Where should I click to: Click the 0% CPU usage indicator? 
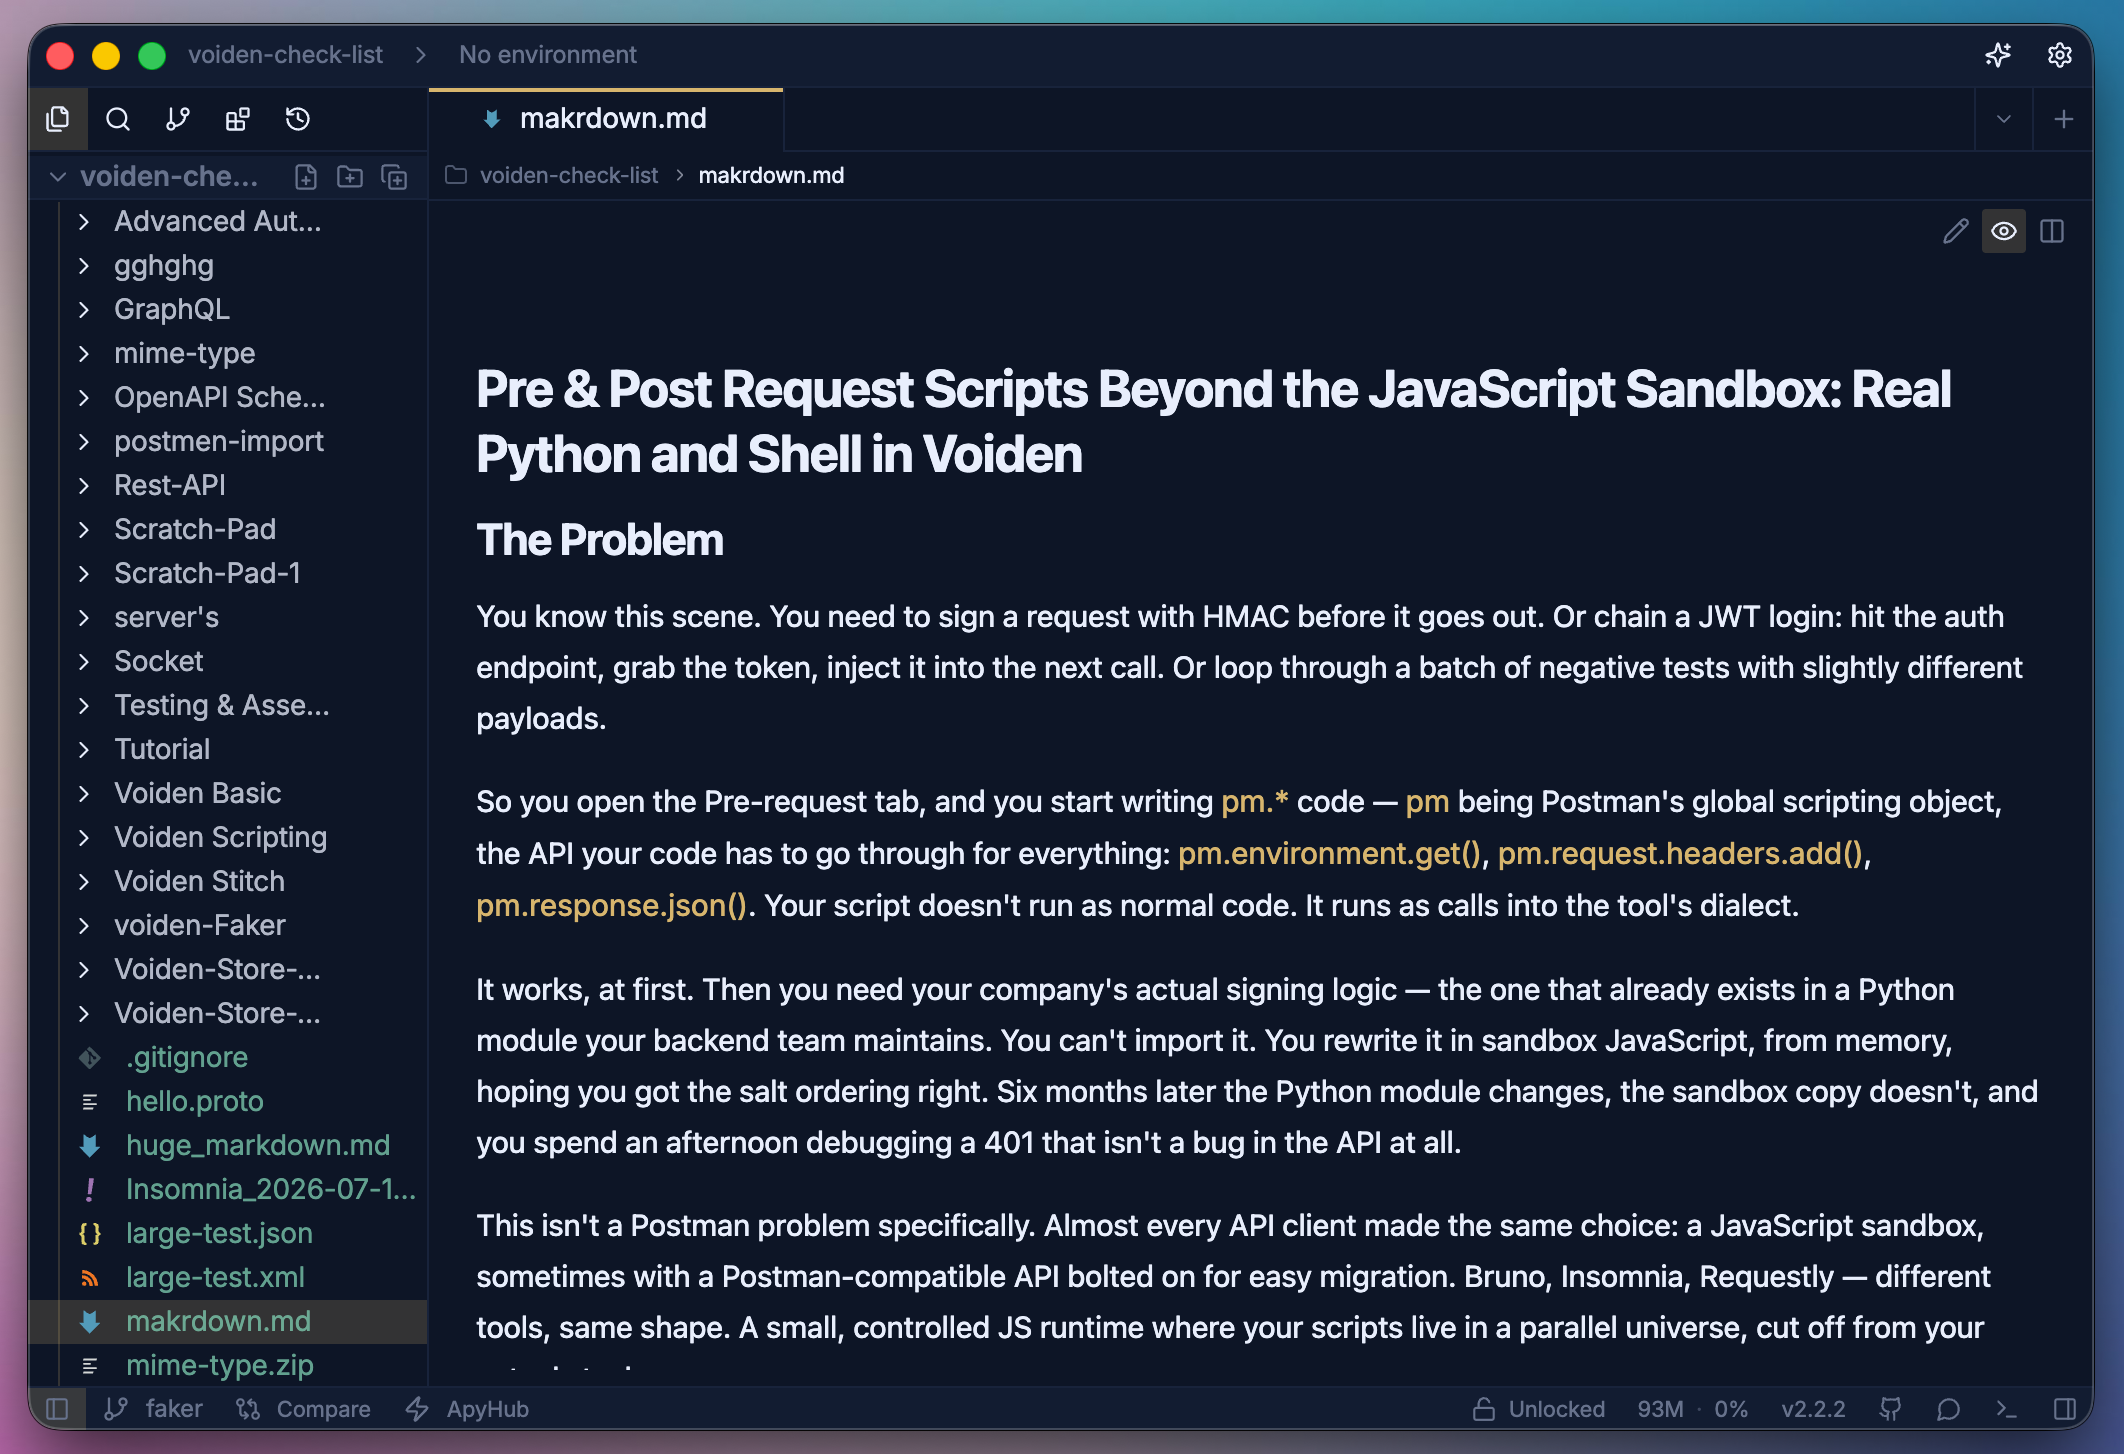point(1731,1409)
